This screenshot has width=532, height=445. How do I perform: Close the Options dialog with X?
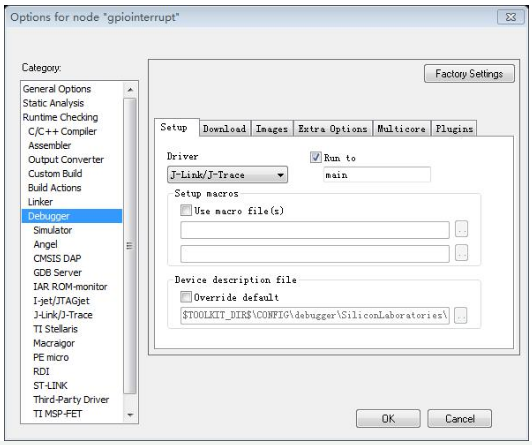(x=511, y=17)
